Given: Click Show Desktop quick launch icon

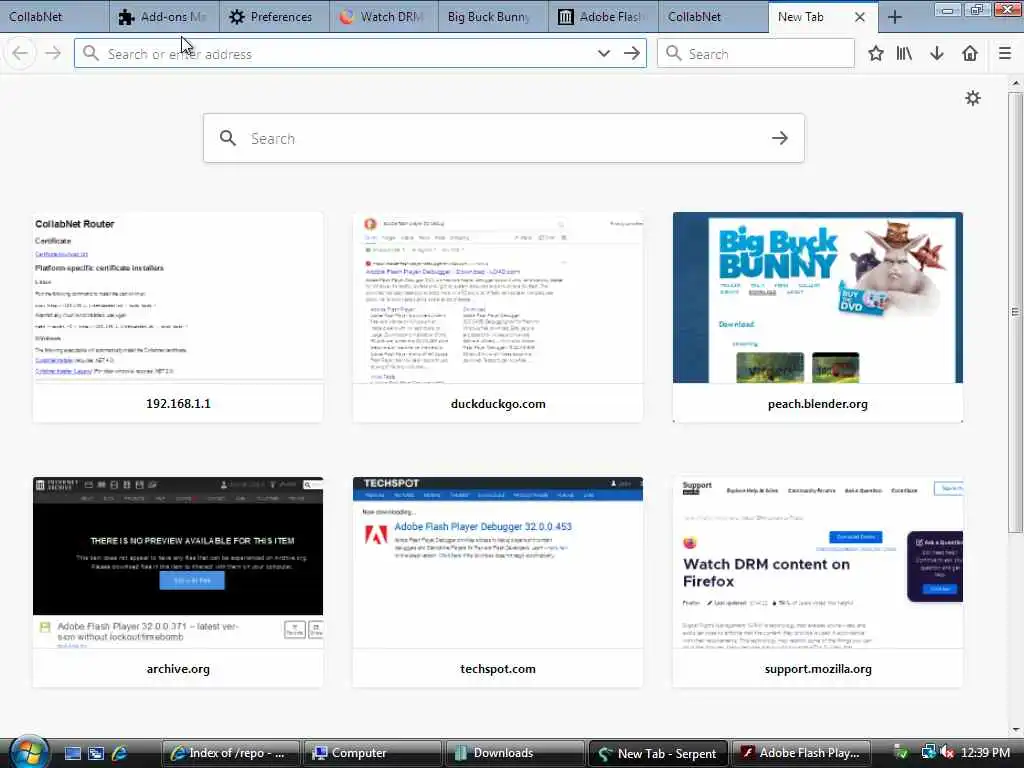Looking at the screenshot, I should 72,753.
